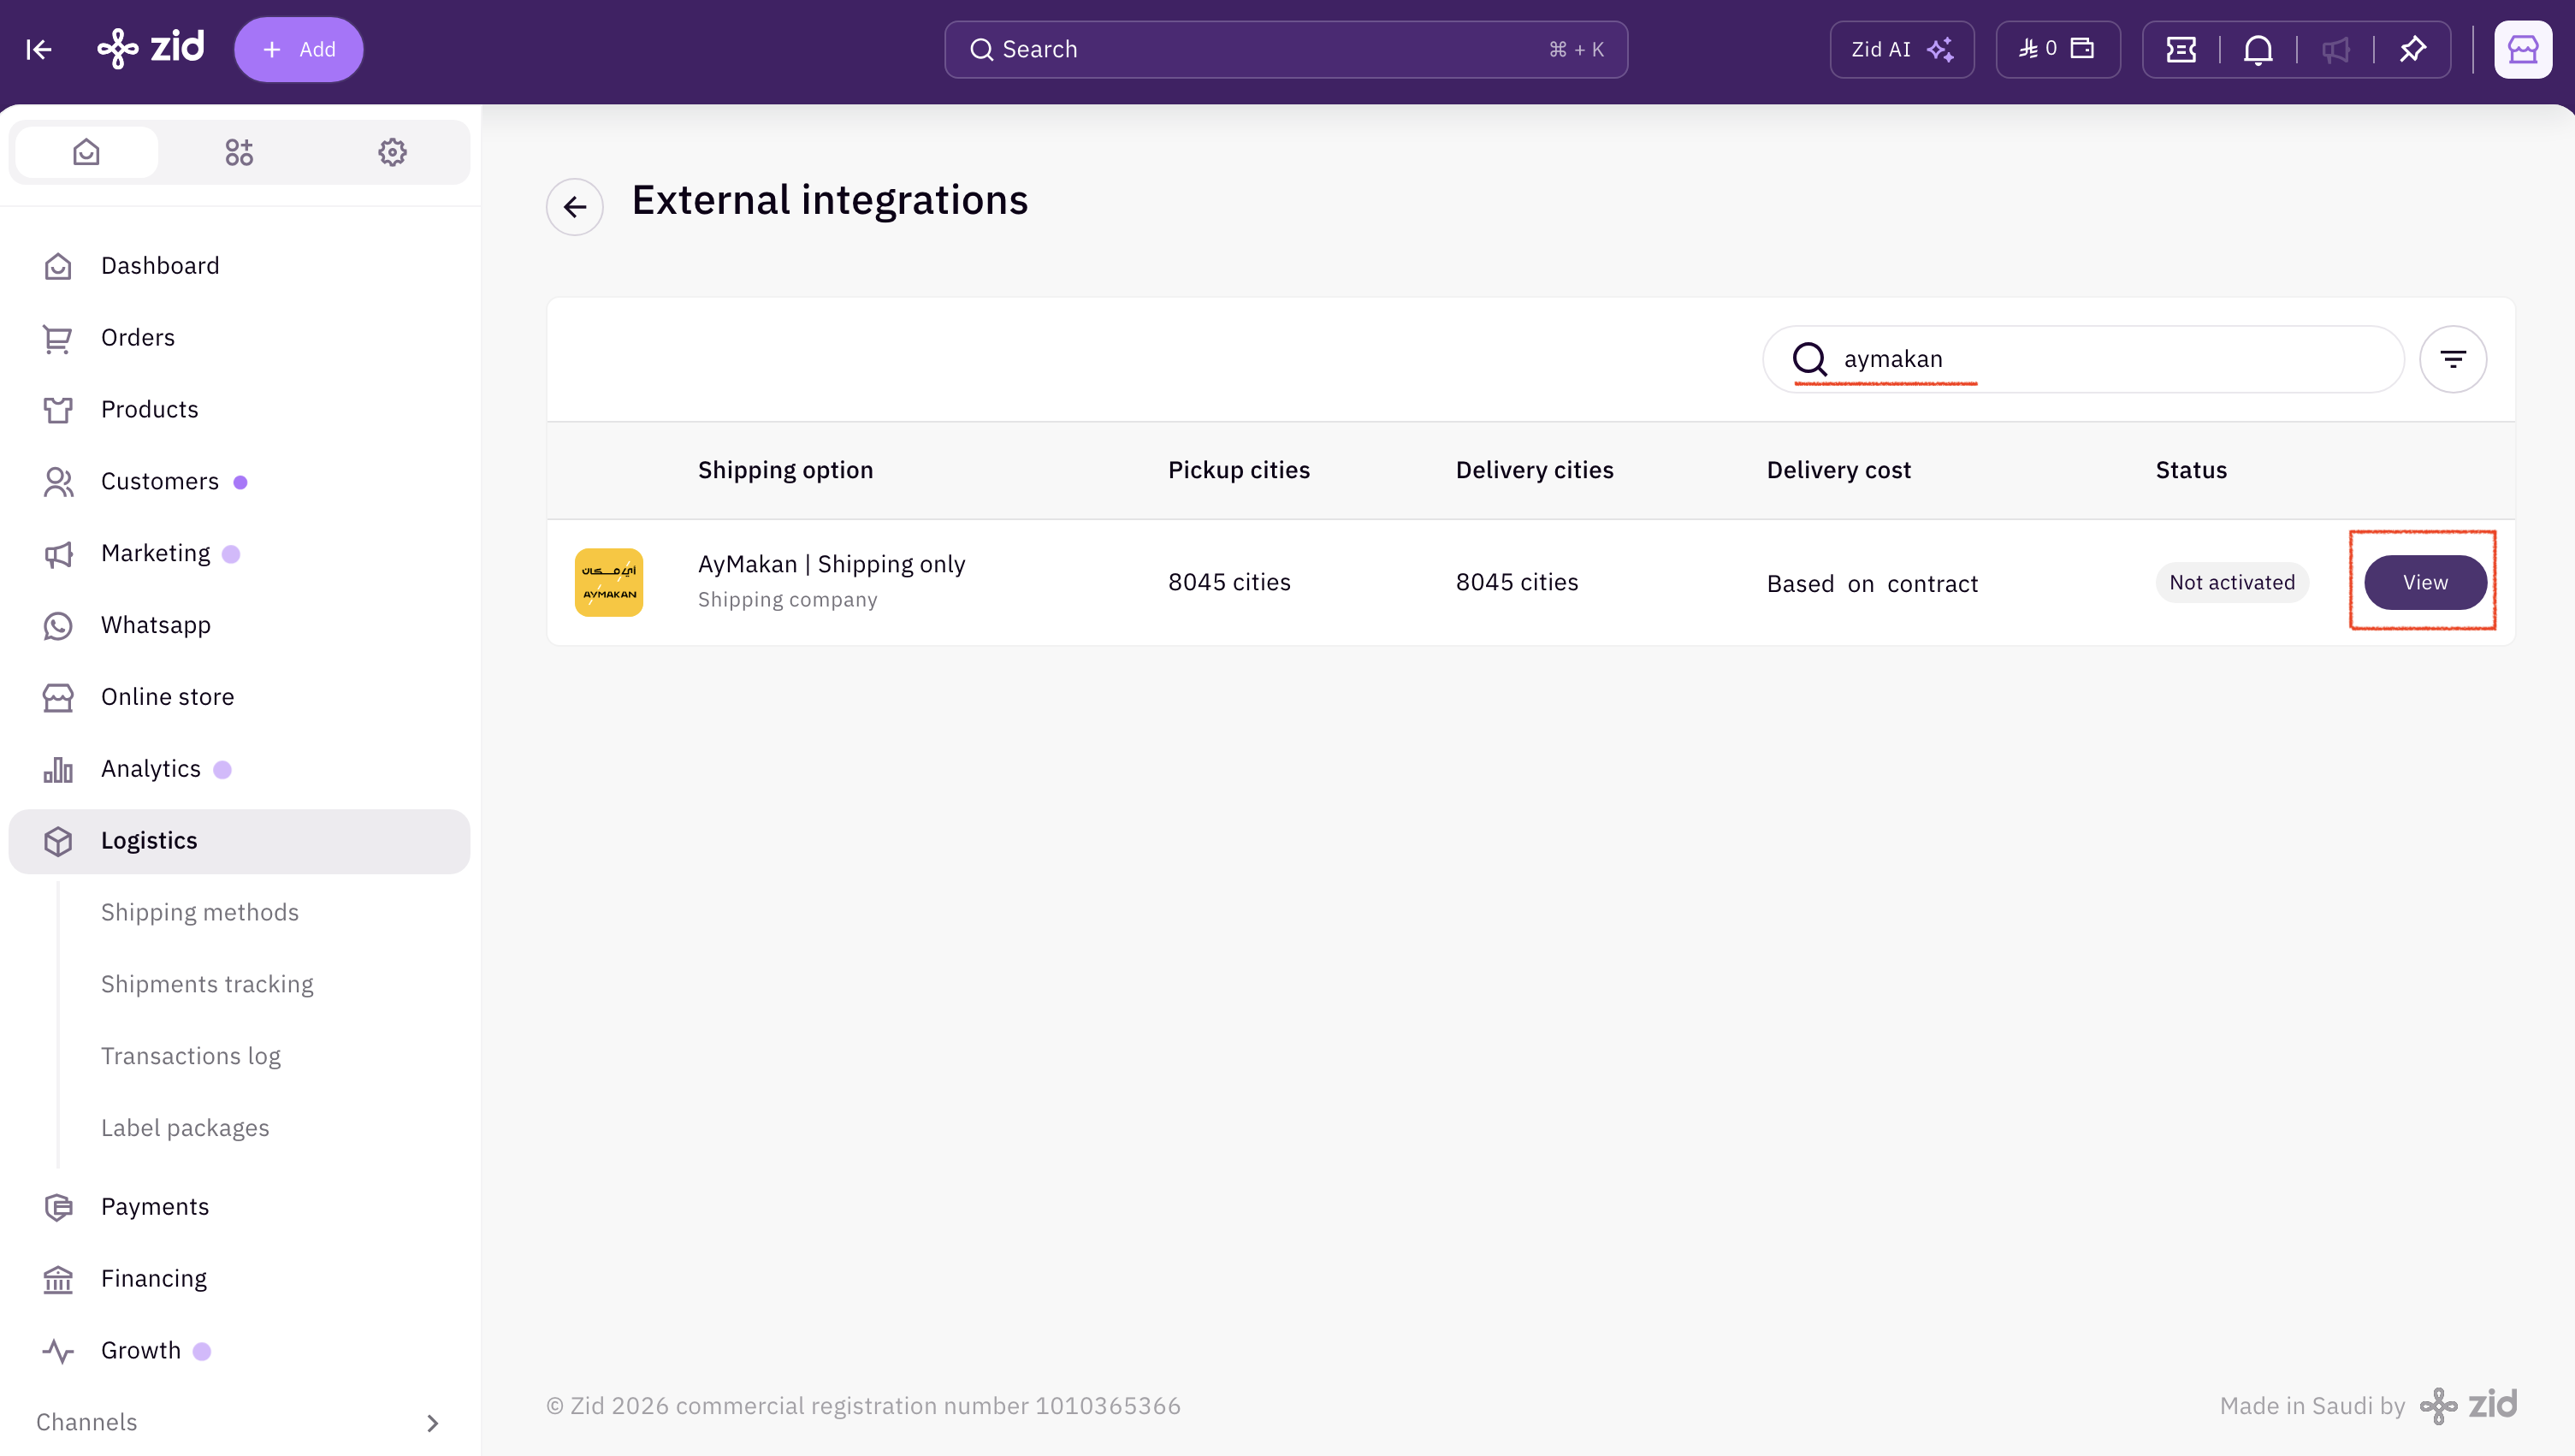Click the magnifier icon in integrations search
The width and height of the screenshot is (2575, 1456).
(1809, 359)
